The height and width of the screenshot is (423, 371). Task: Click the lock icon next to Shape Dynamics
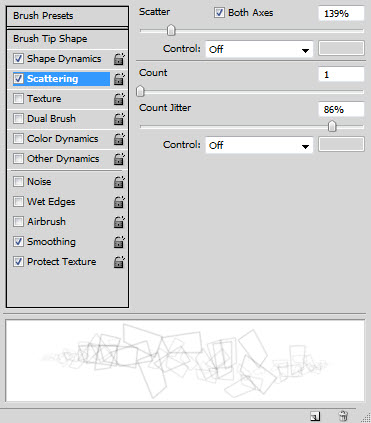tap(119, 59)
